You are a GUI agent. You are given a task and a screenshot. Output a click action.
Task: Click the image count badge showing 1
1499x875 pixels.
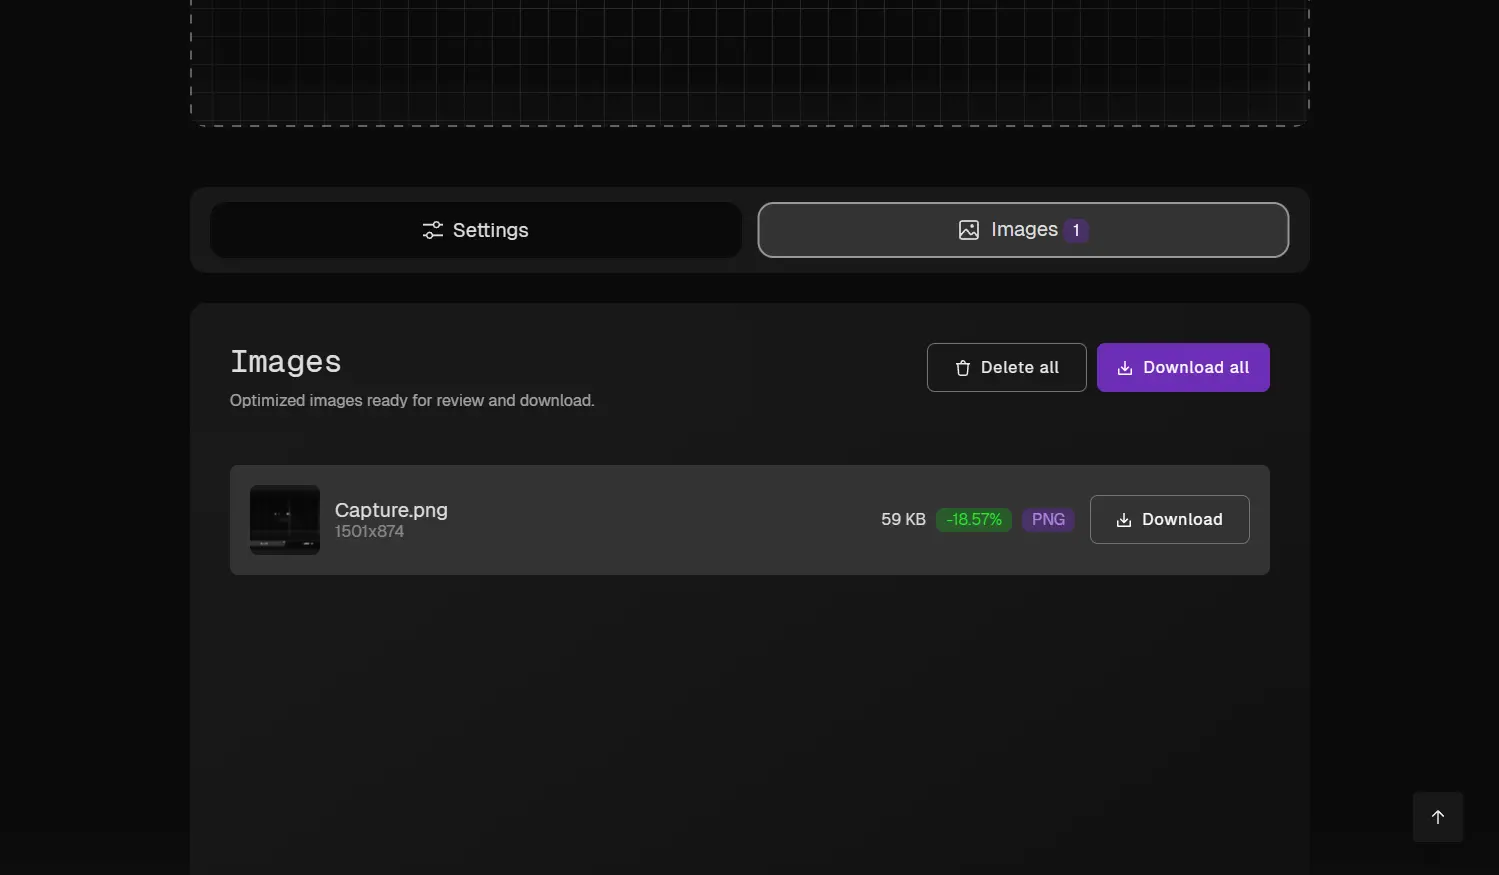tap(1076, 231)
